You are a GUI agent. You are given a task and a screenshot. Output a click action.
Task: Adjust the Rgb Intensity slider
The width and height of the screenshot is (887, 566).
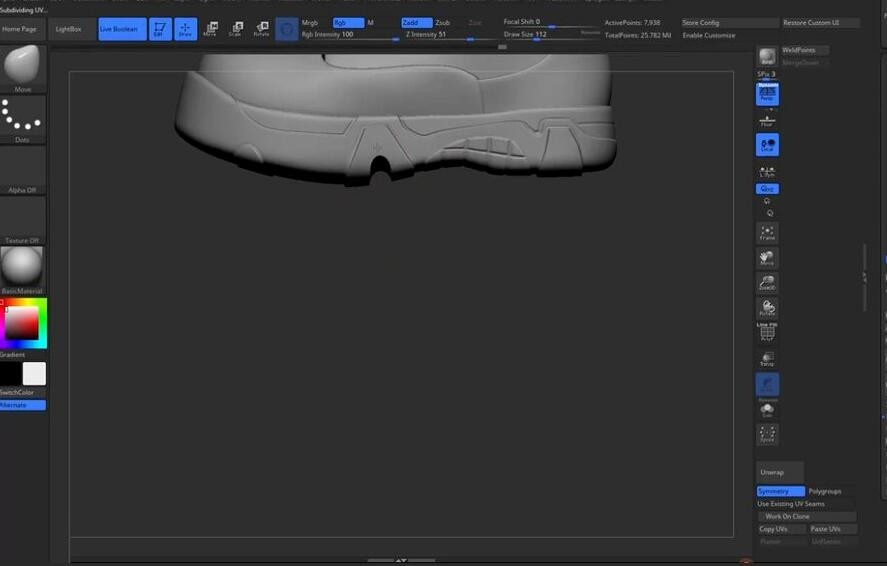(x=350, y=35)
